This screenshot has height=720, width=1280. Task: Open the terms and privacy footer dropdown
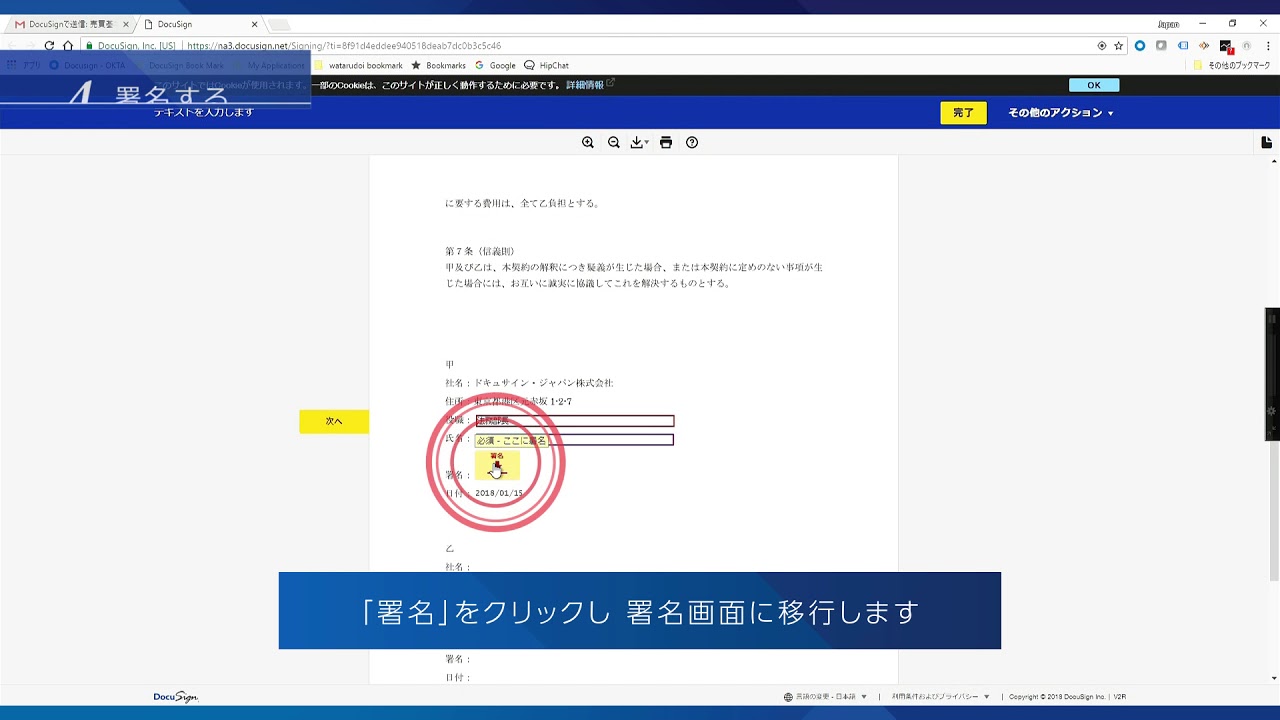pyautogui.click(x=940, y=697)
